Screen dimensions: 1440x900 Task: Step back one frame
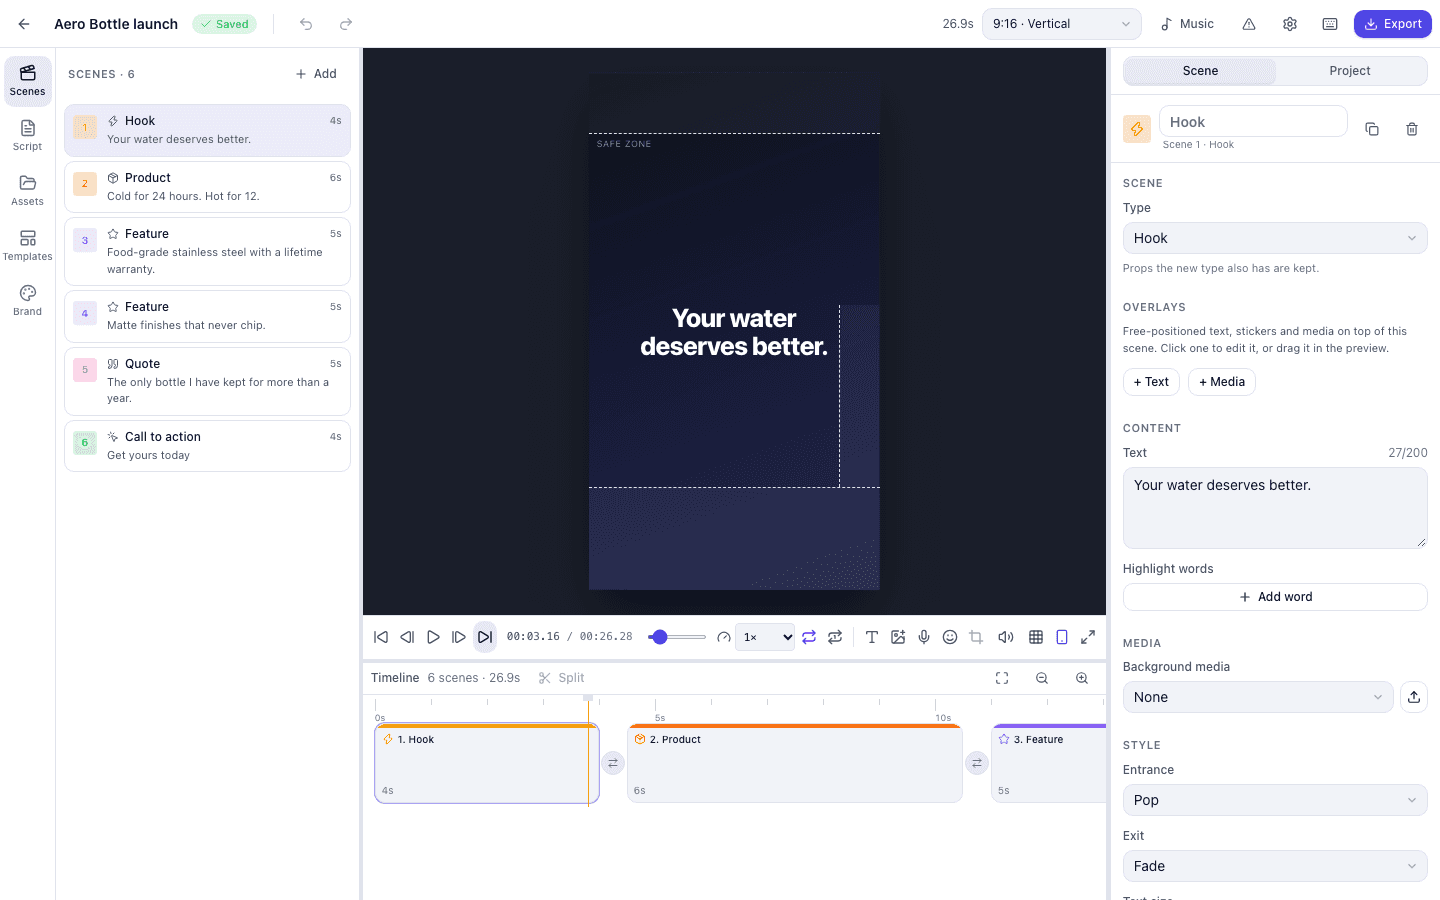(x=407, y=637)
